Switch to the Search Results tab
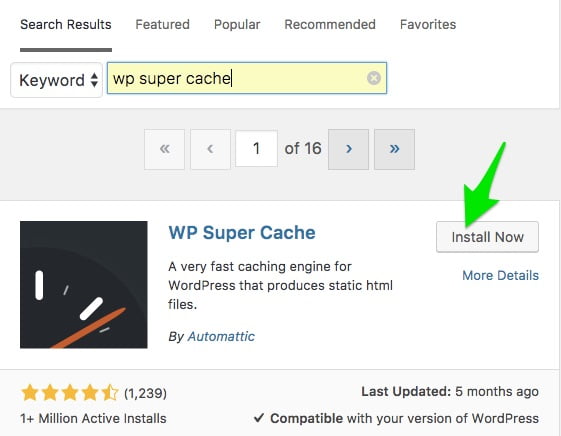 pos(66,24)
